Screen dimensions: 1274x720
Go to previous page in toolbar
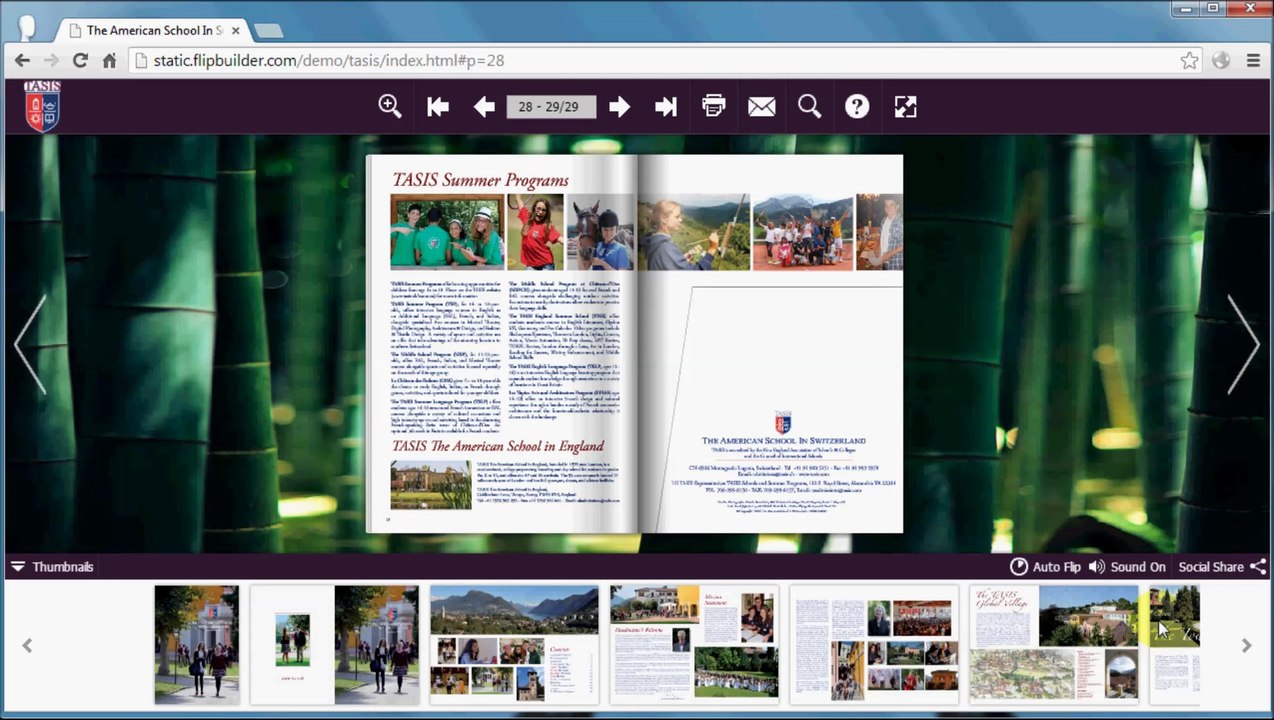pos(484,107)
